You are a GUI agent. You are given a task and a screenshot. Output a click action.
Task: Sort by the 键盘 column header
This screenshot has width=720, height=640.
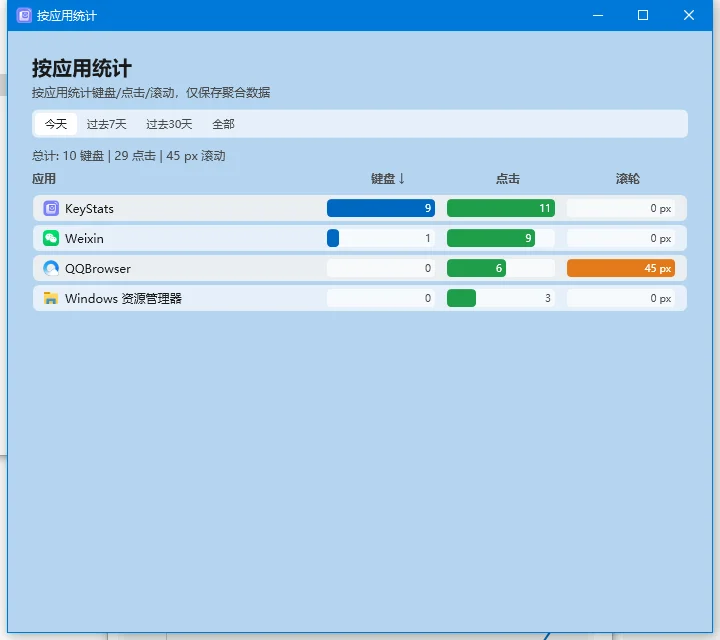pyautogui.click(x=388, y=179)
